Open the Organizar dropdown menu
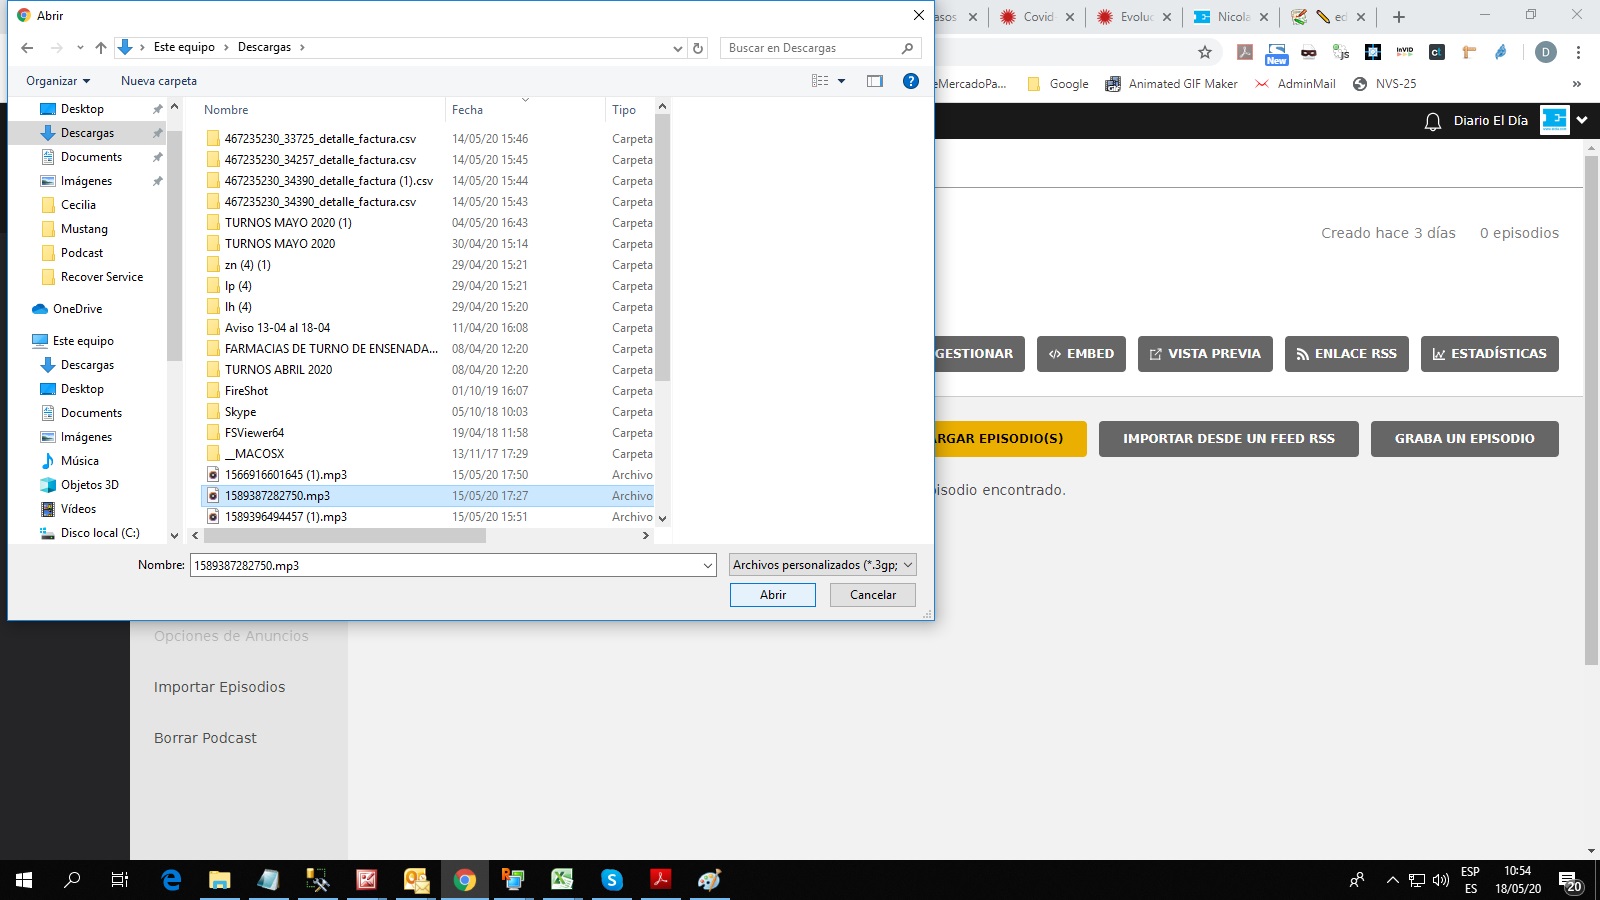Screen dimensions: 1600x900 58,81
